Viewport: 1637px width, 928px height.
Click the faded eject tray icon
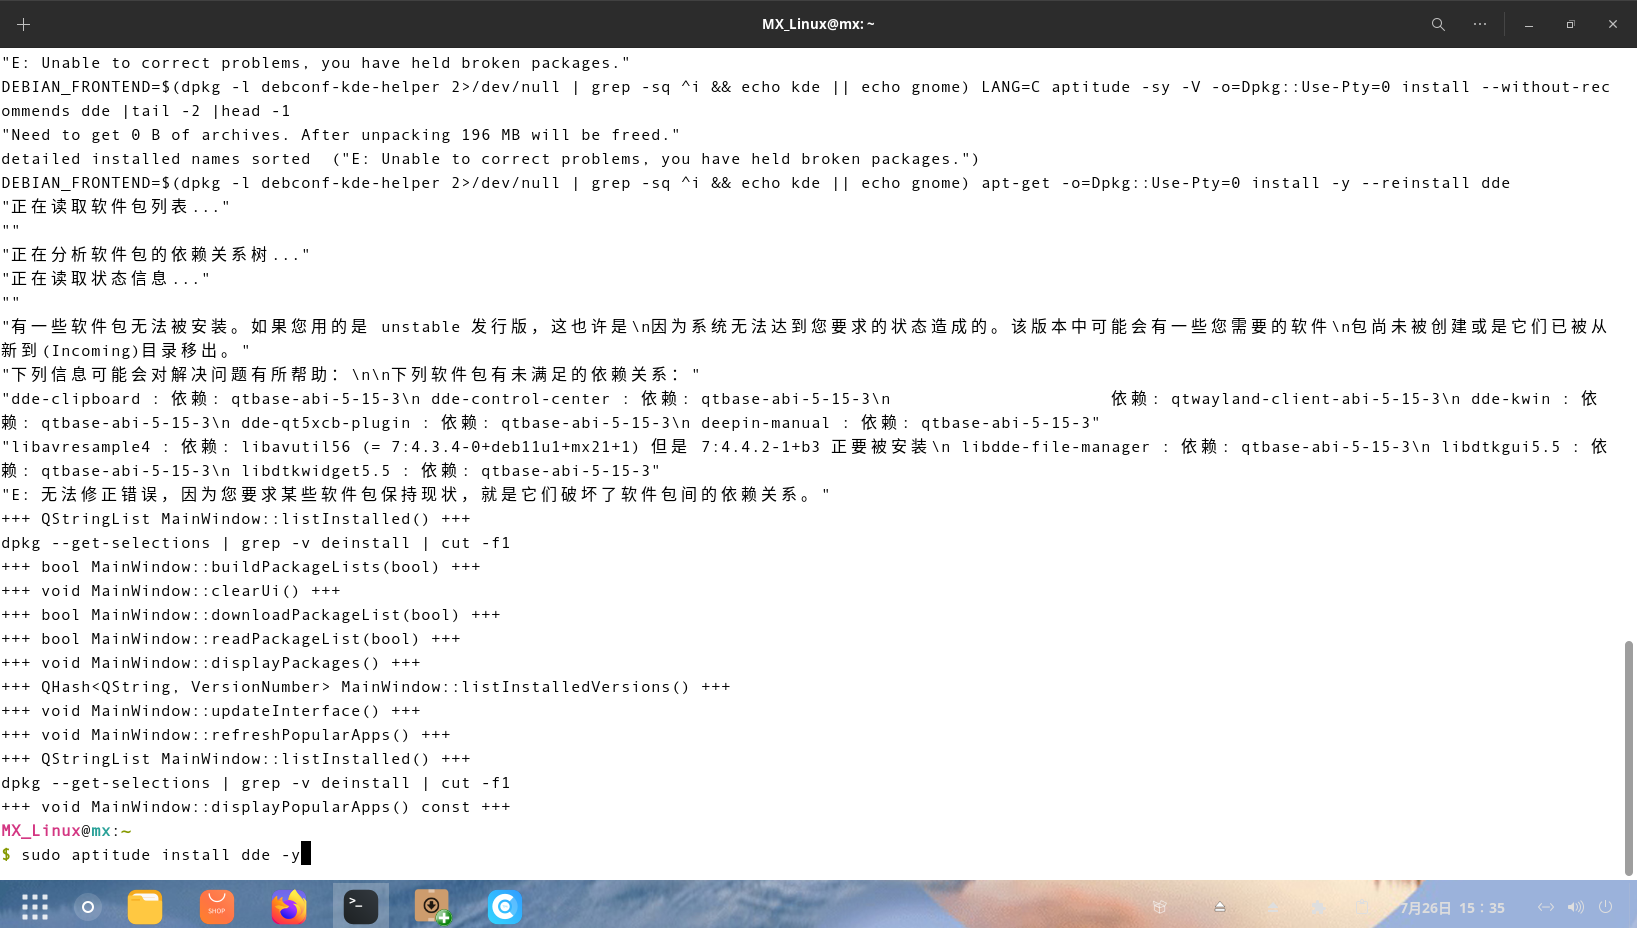1273,907
